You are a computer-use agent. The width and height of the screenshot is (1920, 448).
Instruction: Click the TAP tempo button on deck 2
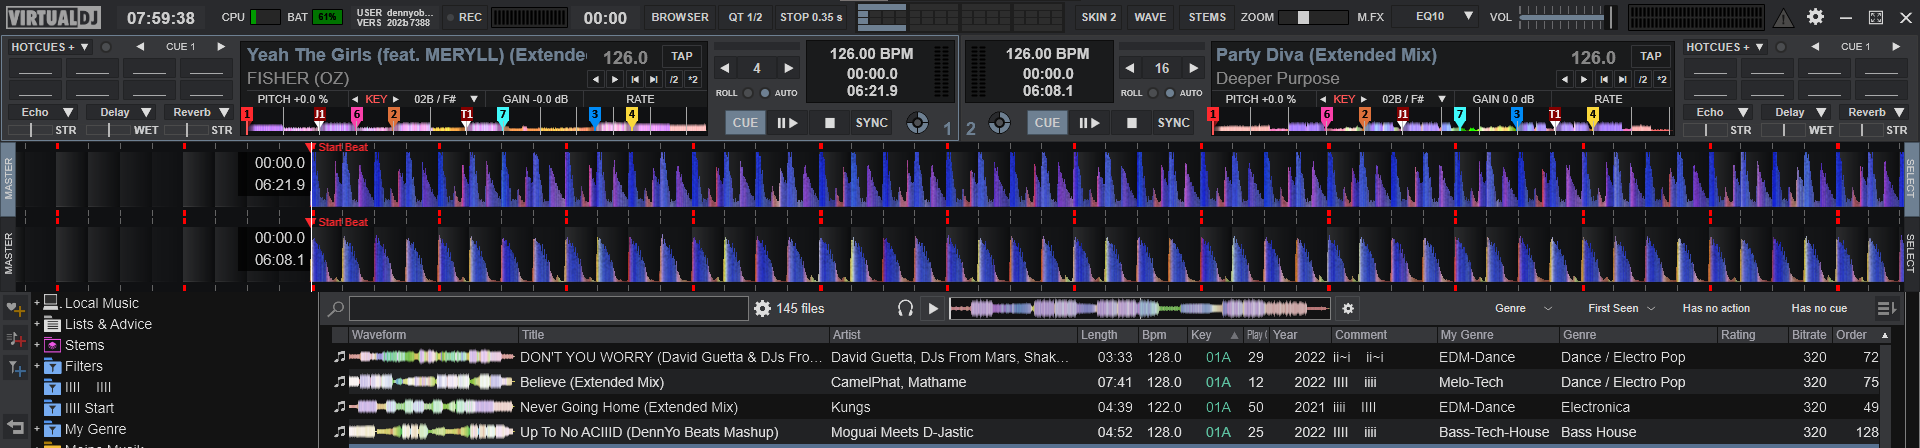pos(1651,56)
